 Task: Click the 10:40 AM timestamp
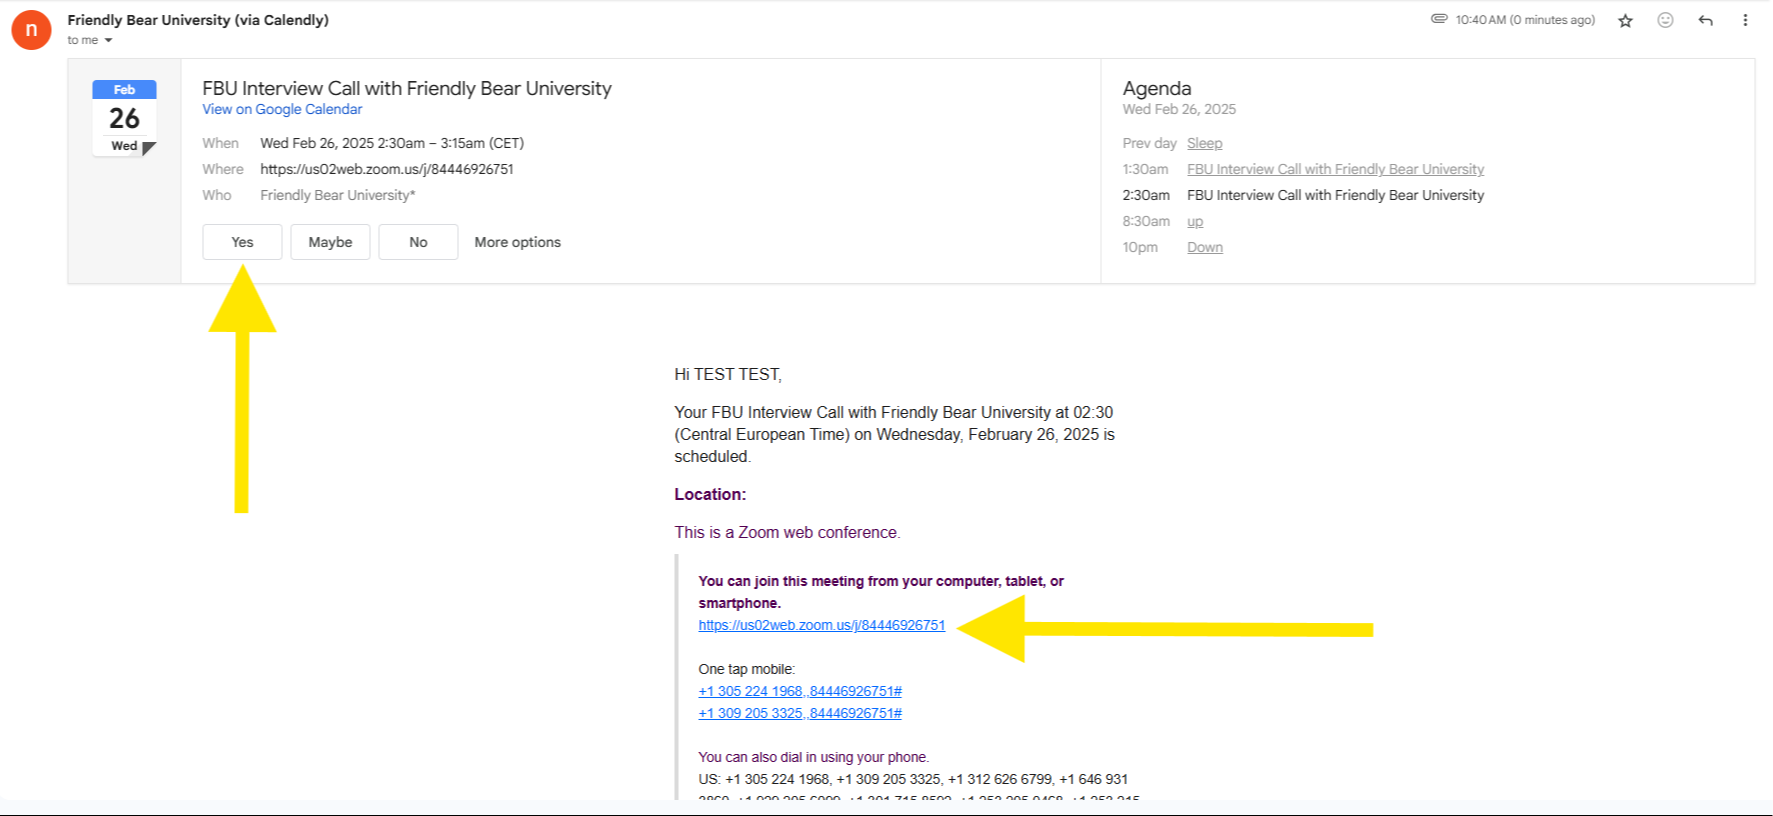click(x=1525, y=20)
